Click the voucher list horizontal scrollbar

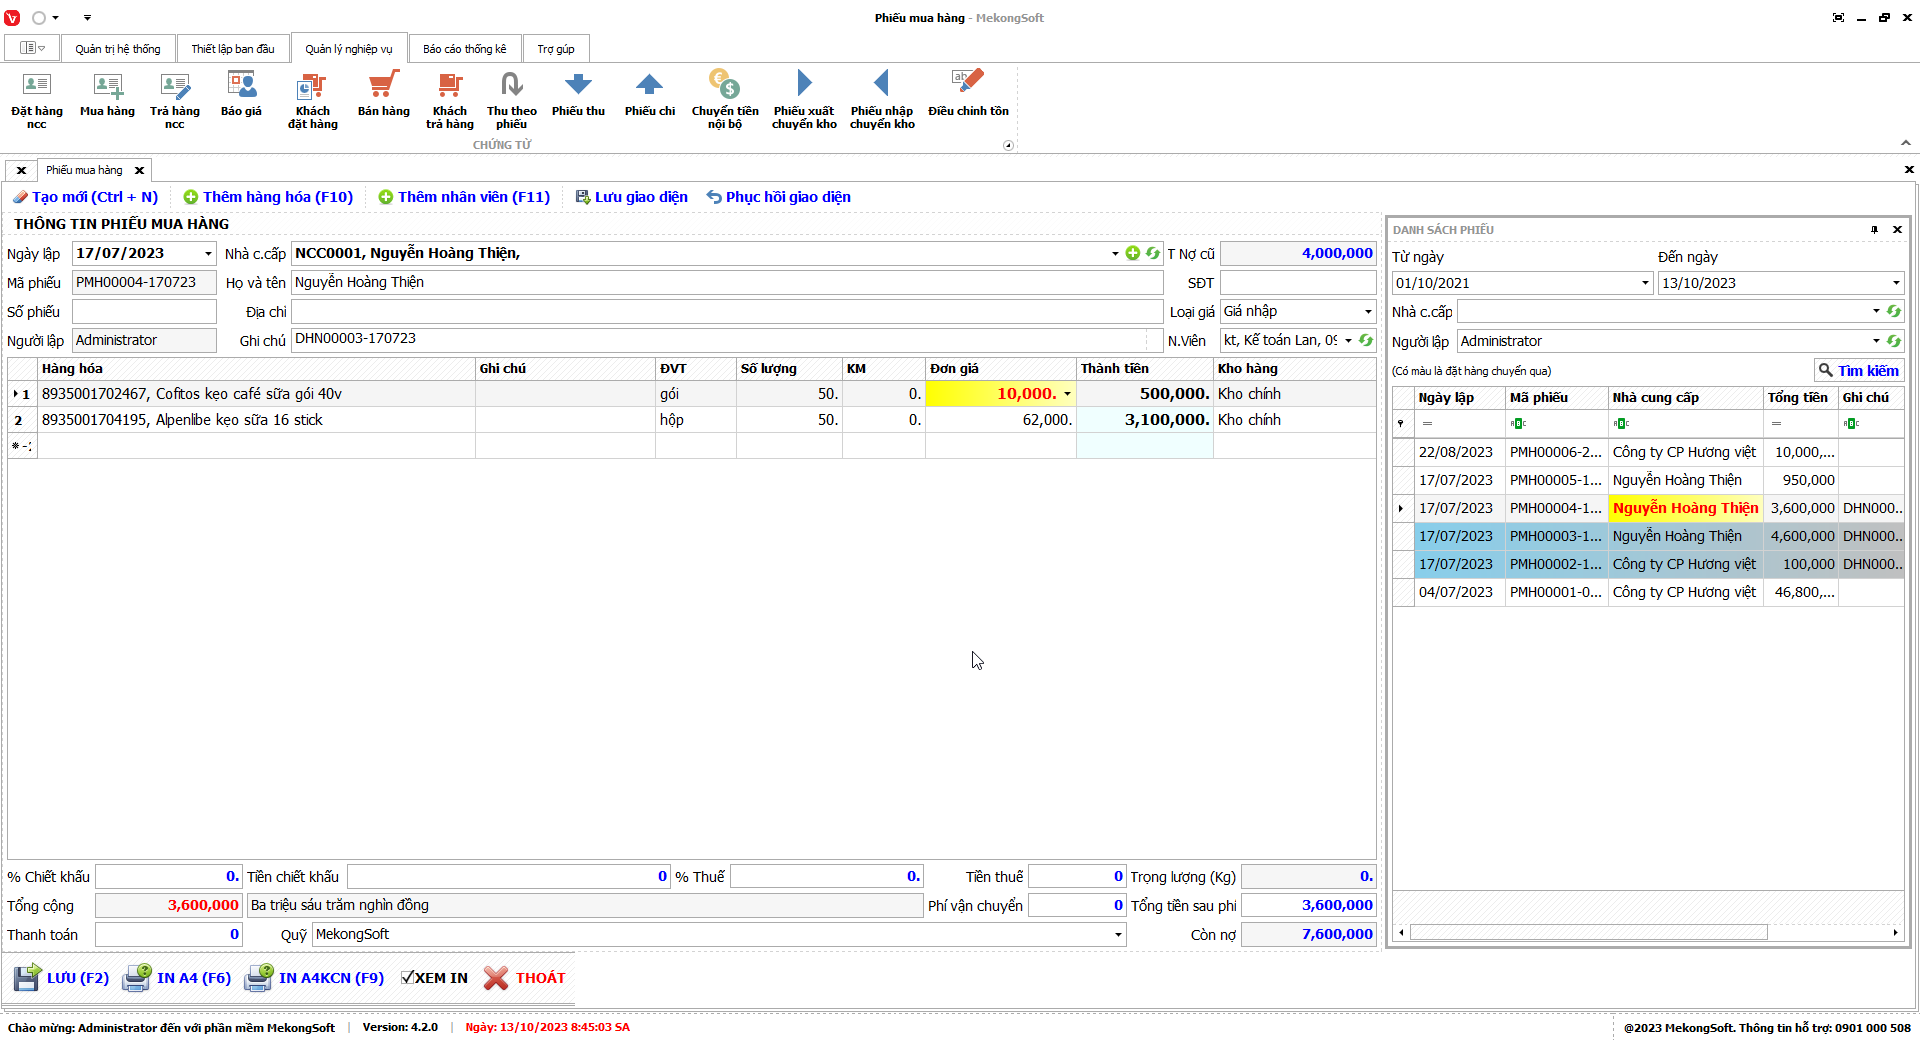1588,933
